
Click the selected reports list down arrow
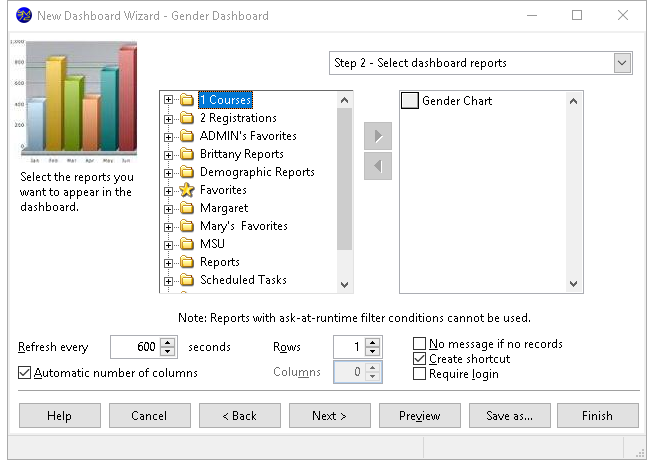click(574, 284)
